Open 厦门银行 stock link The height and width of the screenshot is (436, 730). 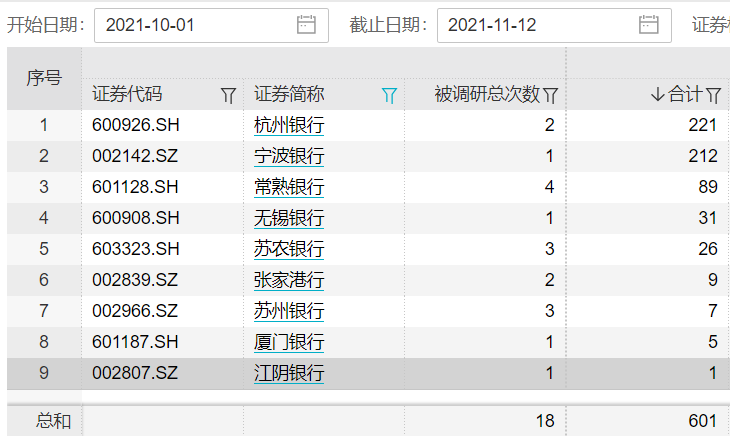point(289,343)
